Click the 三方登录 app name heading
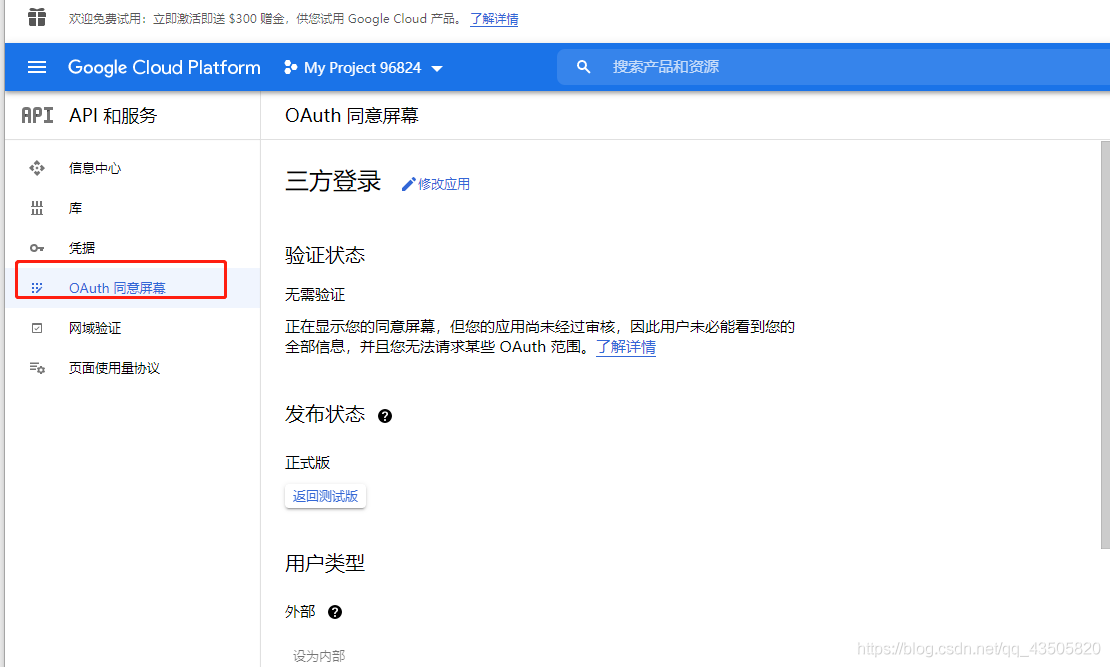 333,181
